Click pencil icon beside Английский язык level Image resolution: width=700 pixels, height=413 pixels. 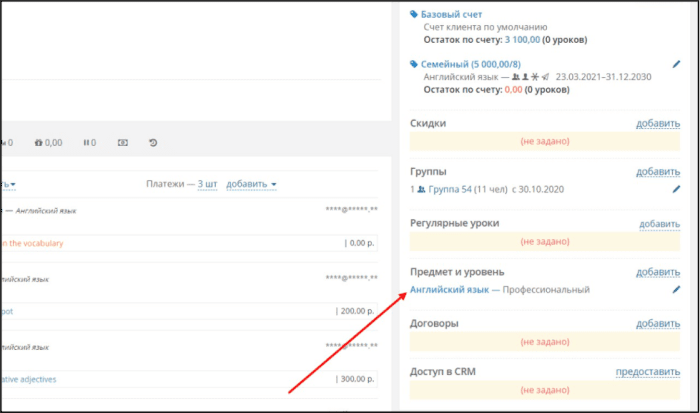[x=676, y=290]
